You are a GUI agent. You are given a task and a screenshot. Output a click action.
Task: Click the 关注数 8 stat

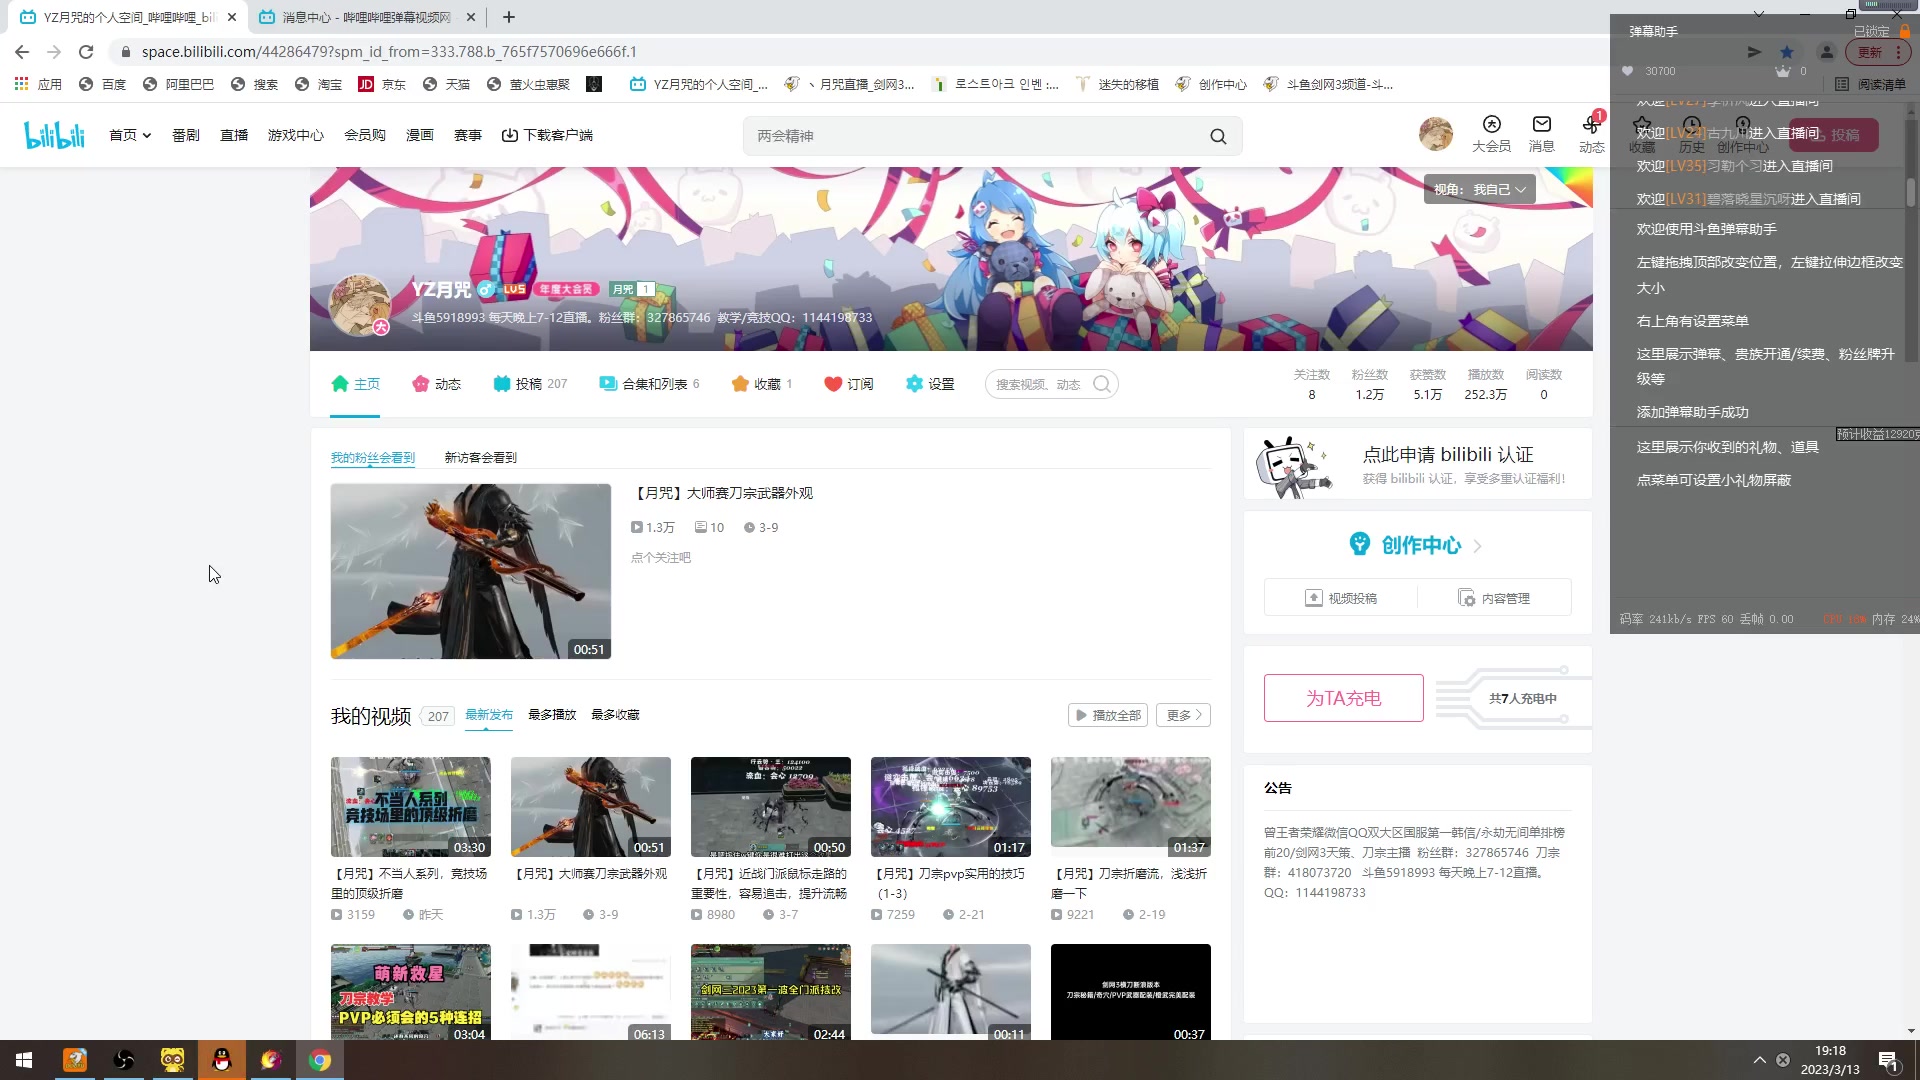1311,384
